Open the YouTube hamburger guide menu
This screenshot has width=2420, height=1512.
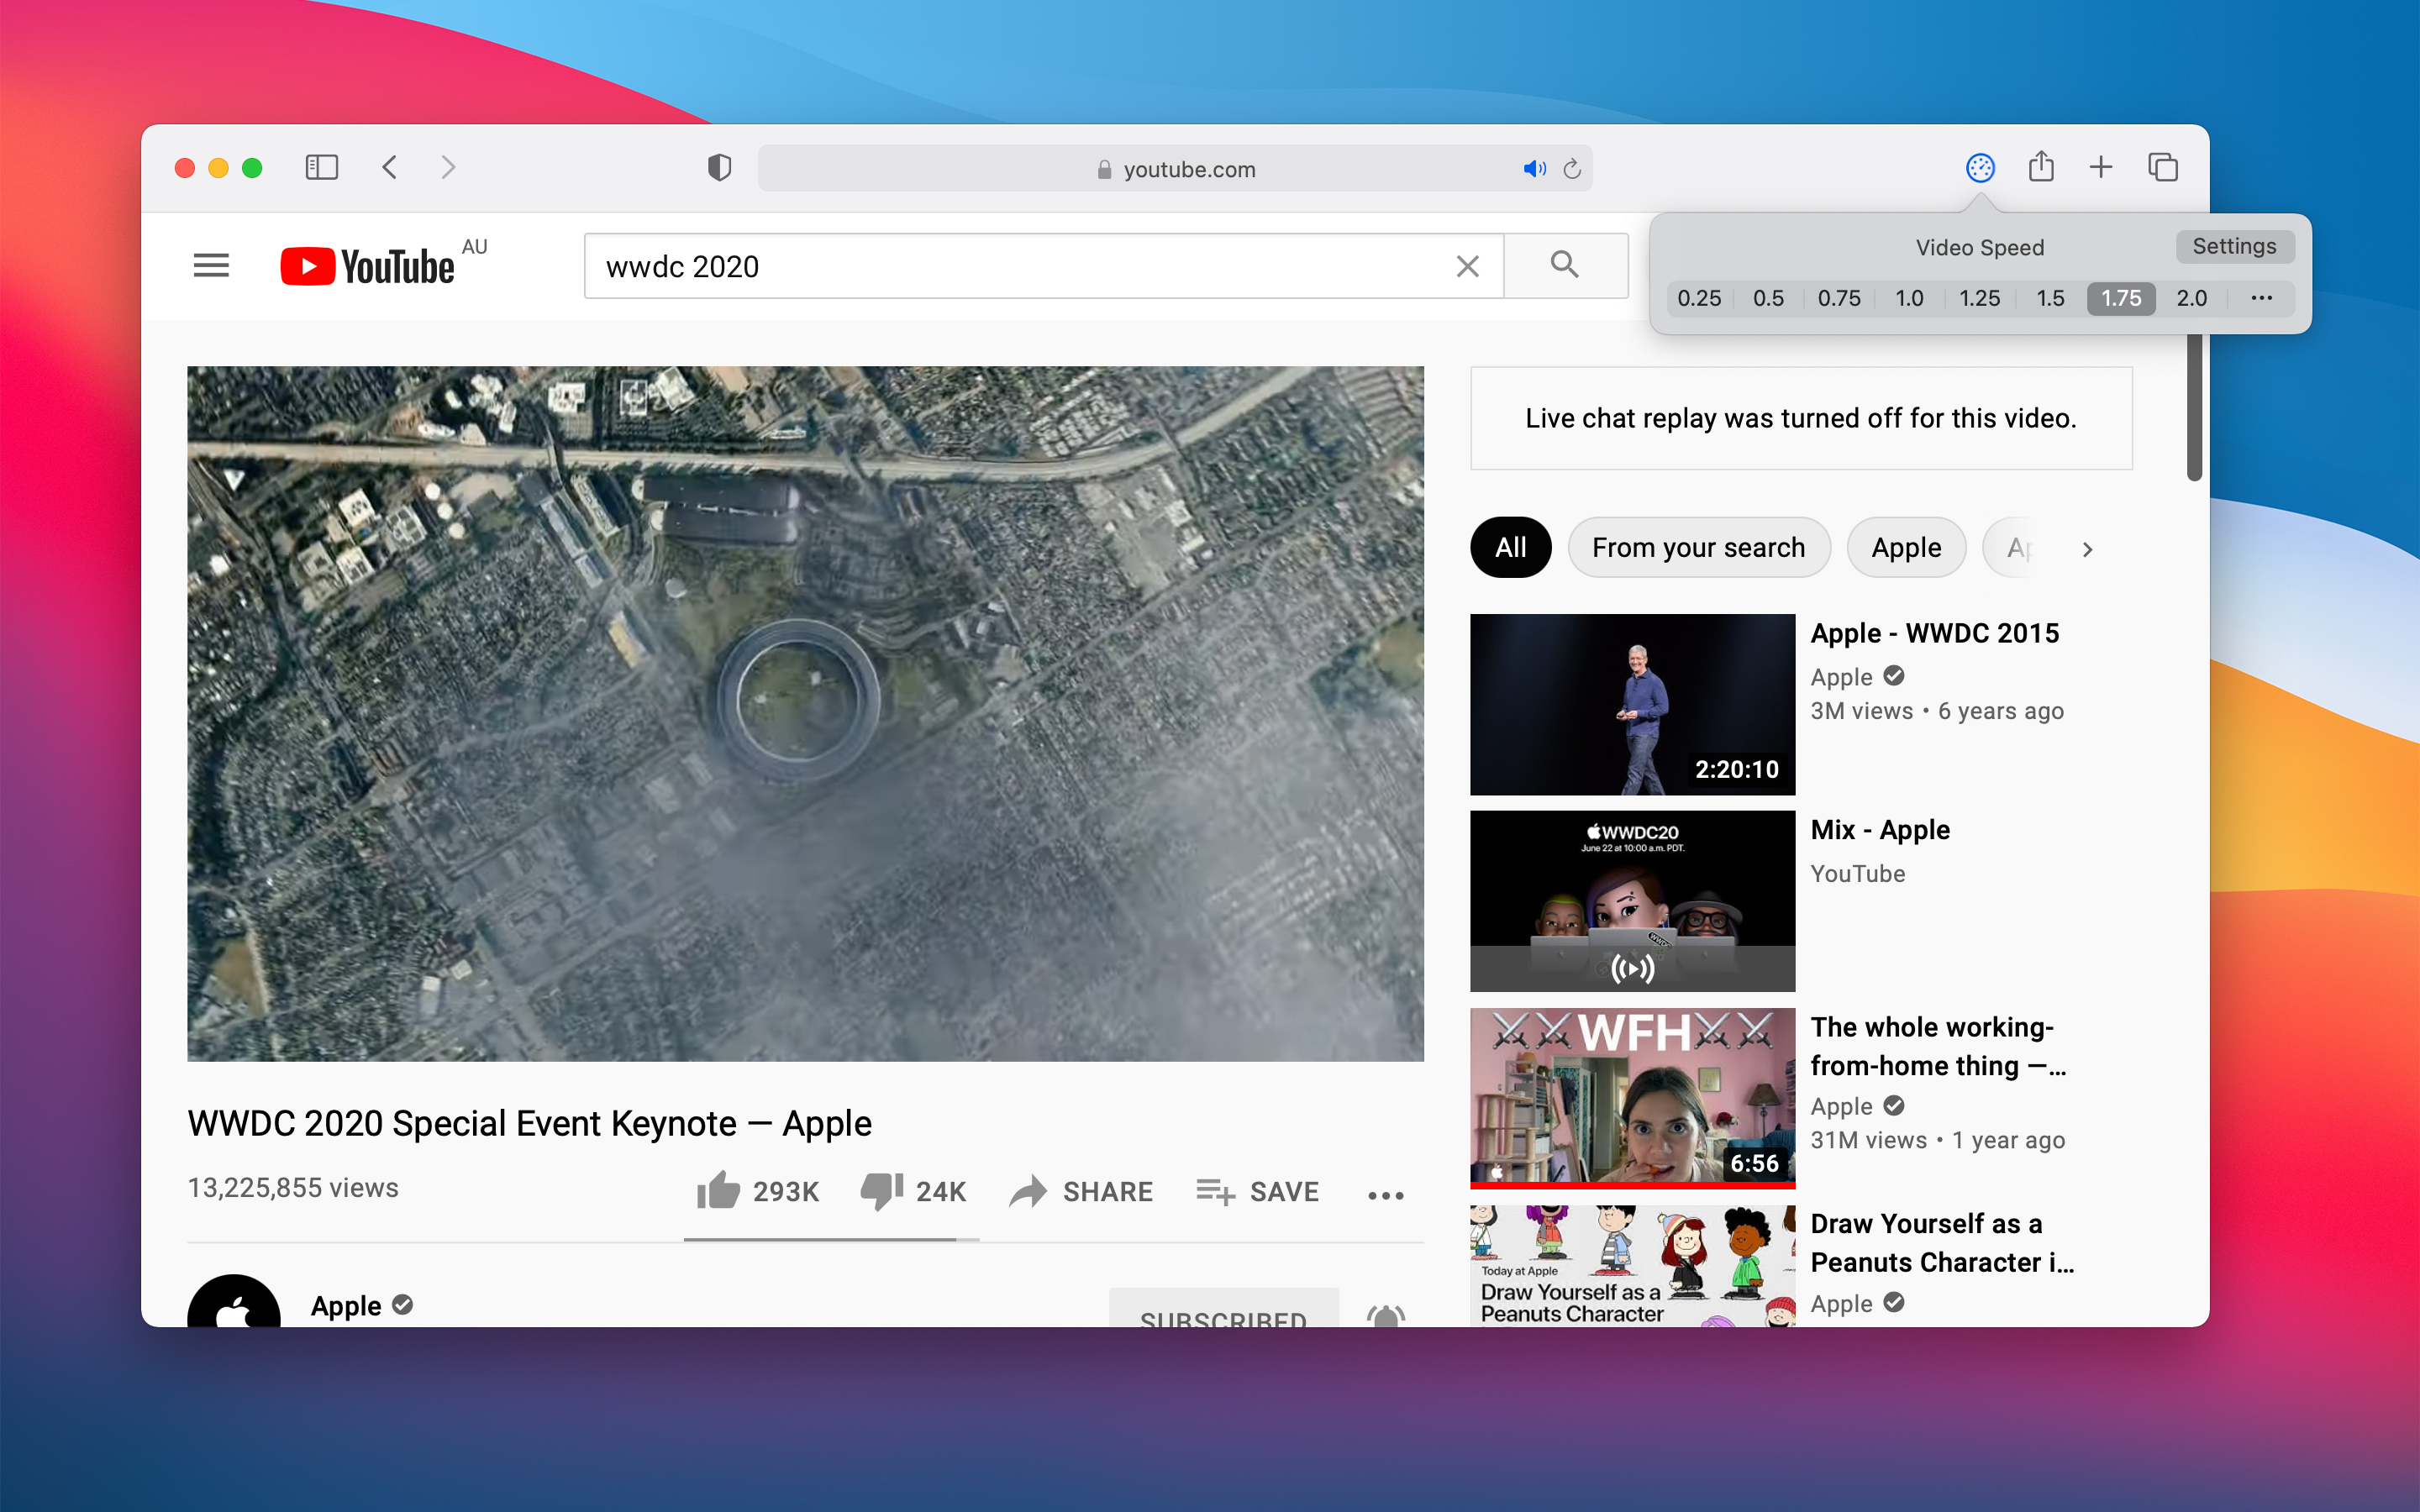211,266
